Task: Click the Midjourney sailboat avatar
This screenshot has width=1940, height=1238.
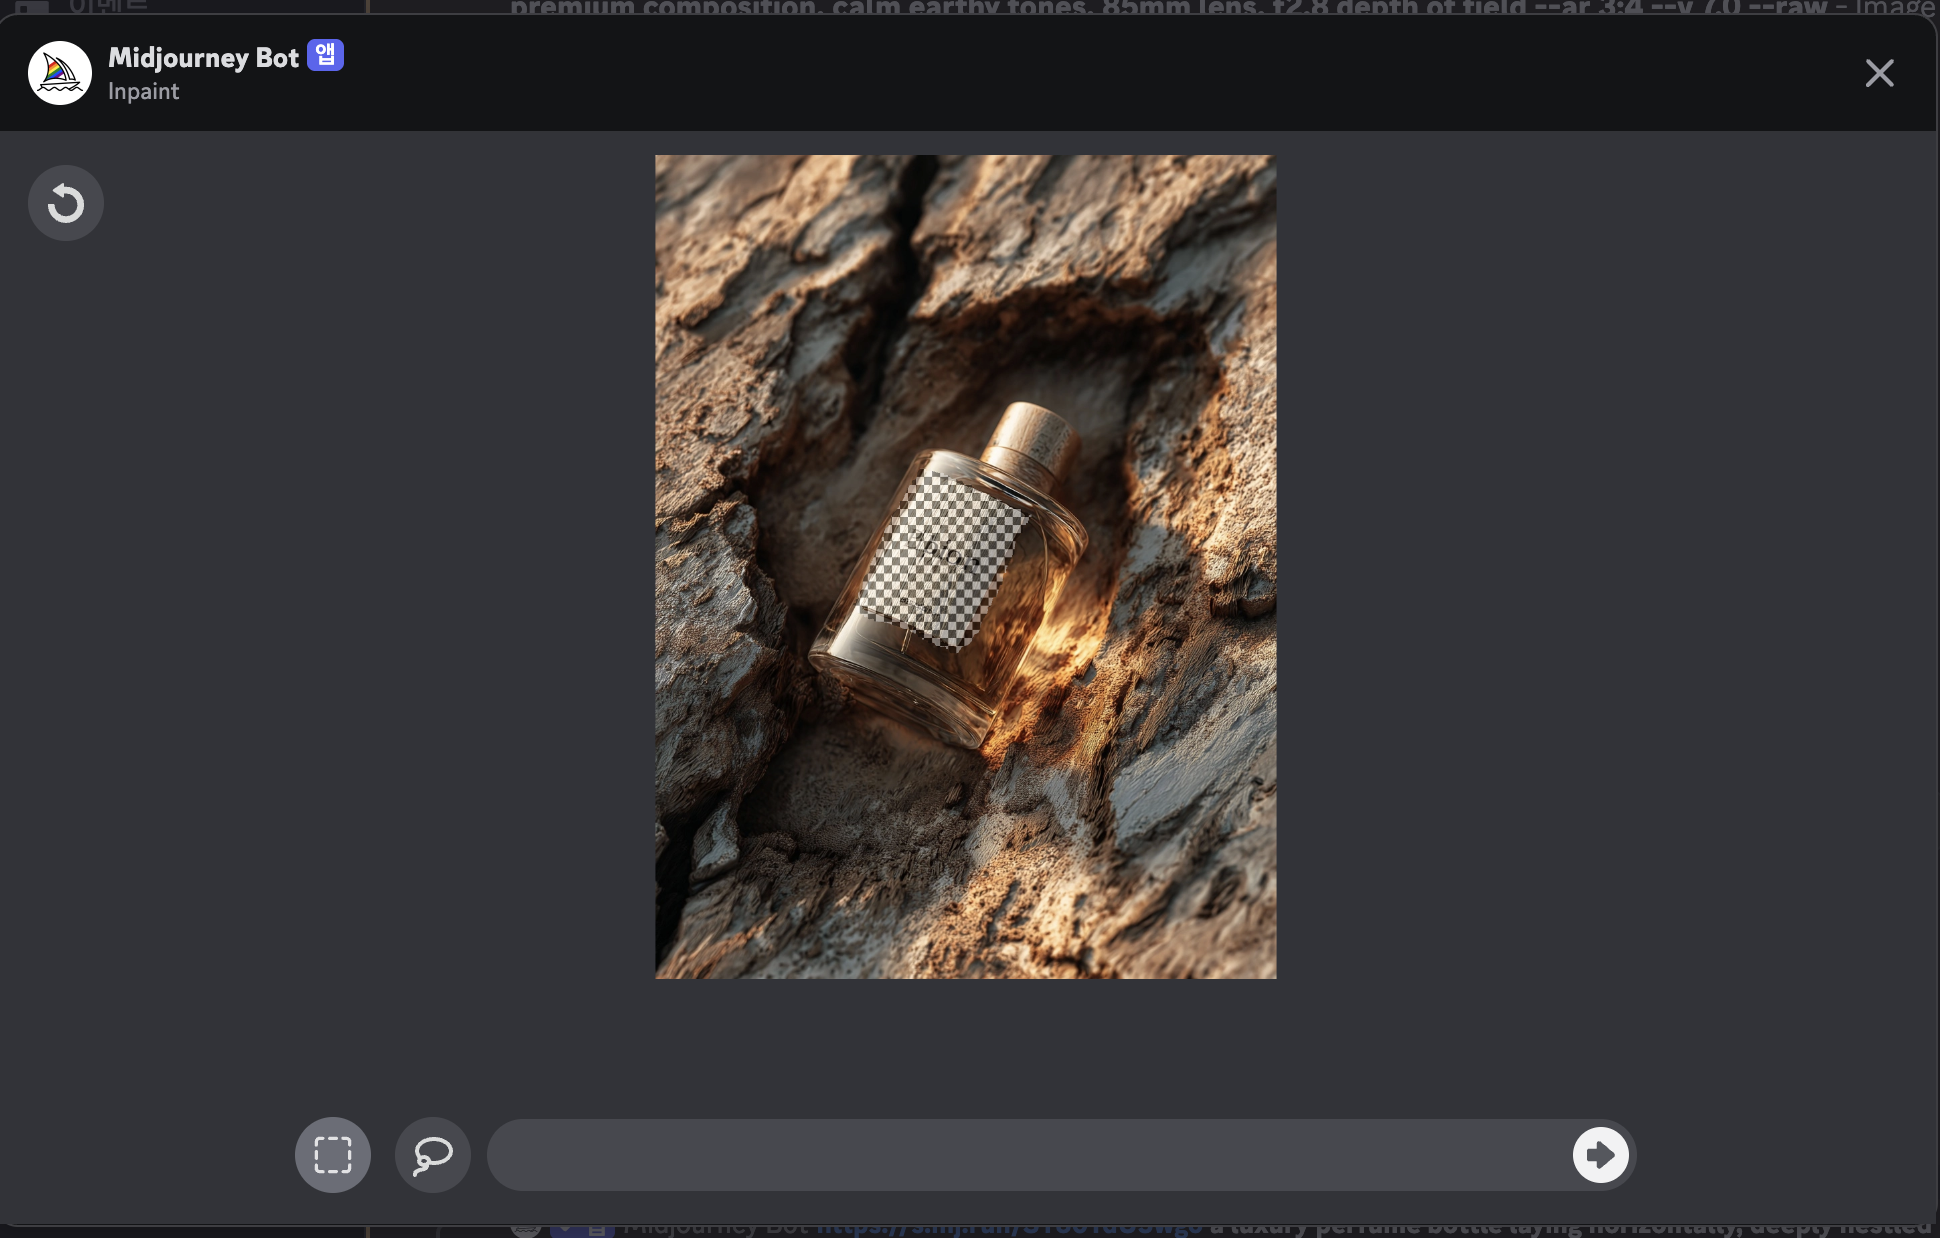Action: point(60,73)
